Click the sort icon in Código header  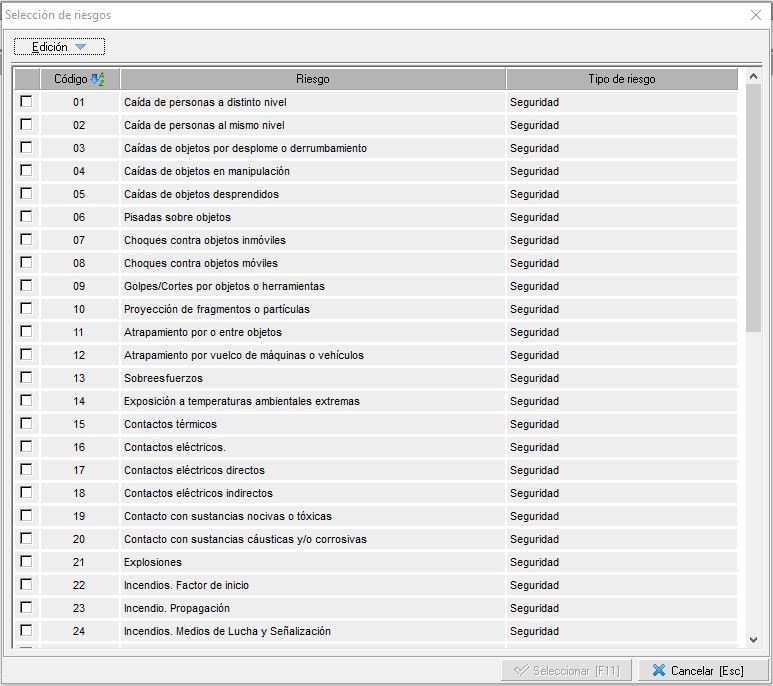[x=97, y=79]
